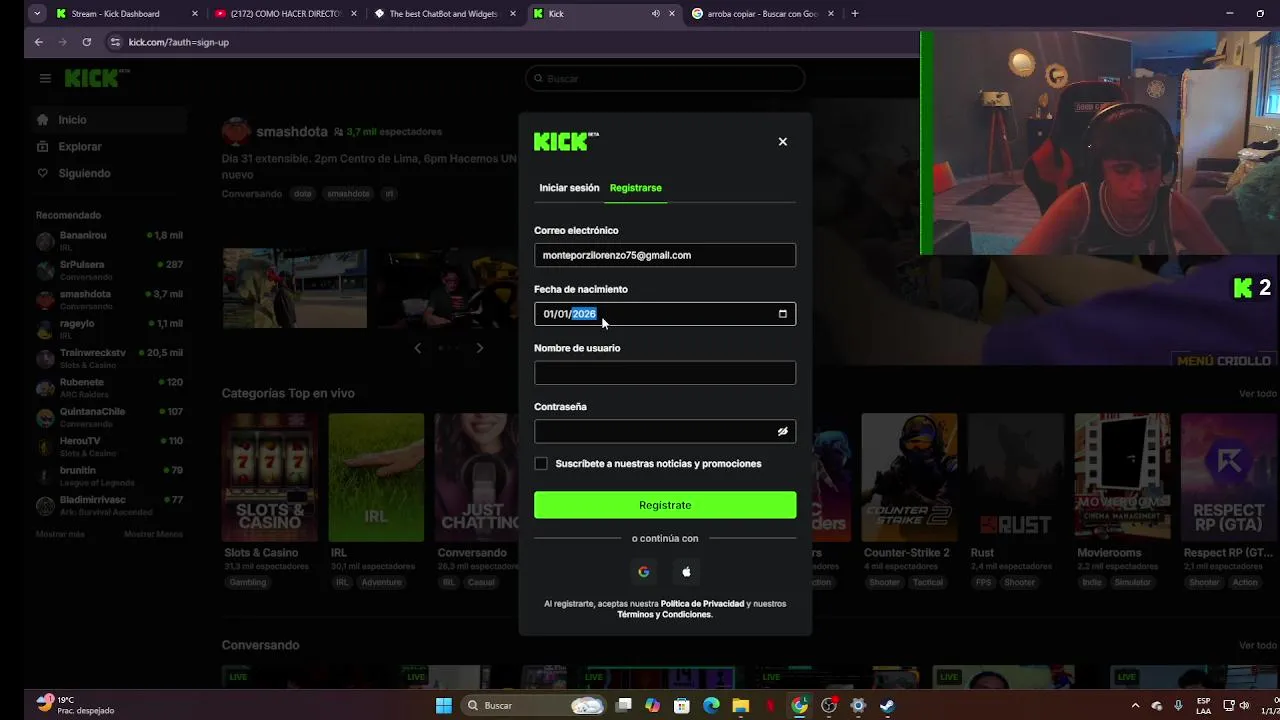This screenshot has width=1280, height=720.
Task: Open Siguiendo in Kick sidebar
Action: pos(108,174)
